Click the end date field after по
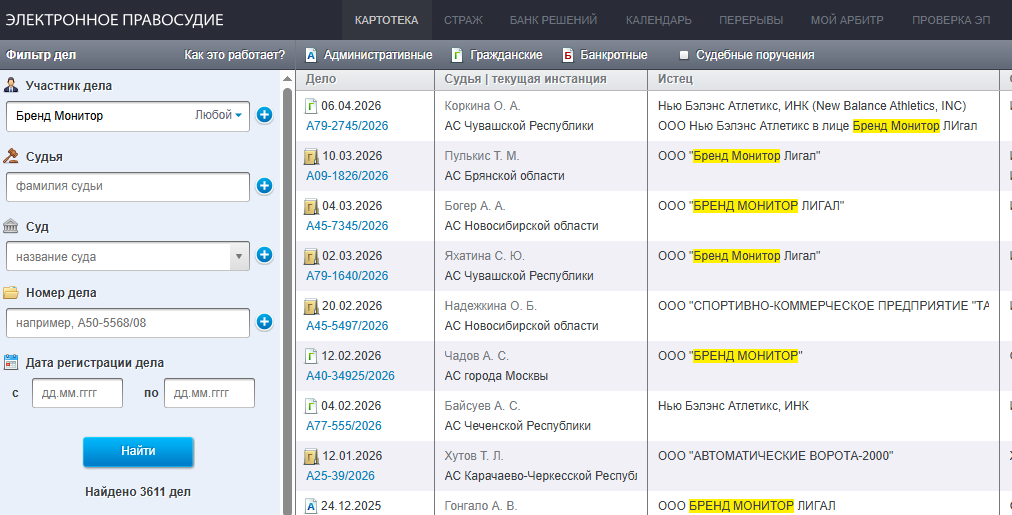Screen dimensions: 1012x515 point(209,393)
